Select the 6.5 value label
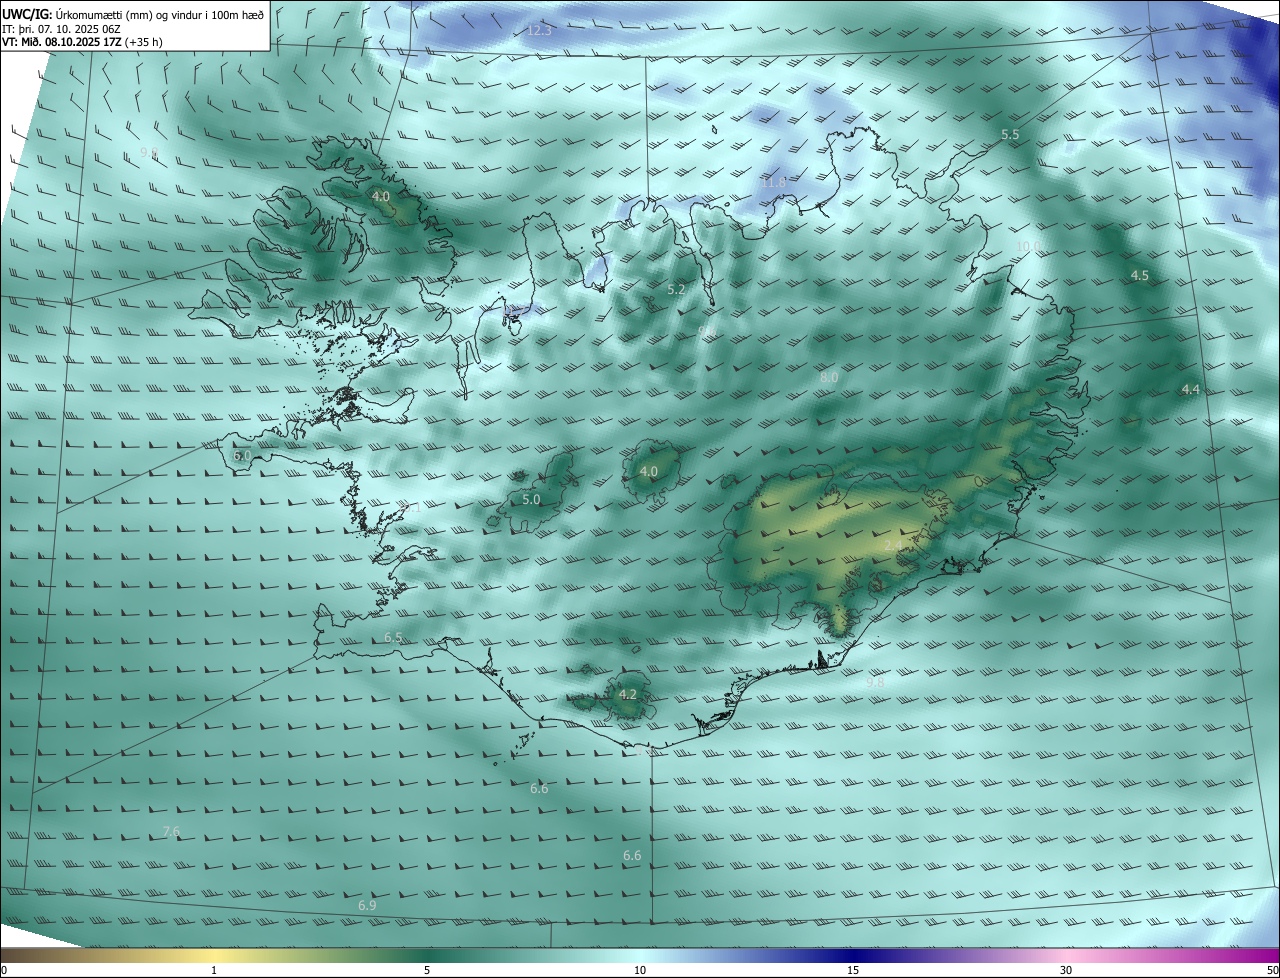This screenshot has width=1280, height=978. [x=393, y=638]
